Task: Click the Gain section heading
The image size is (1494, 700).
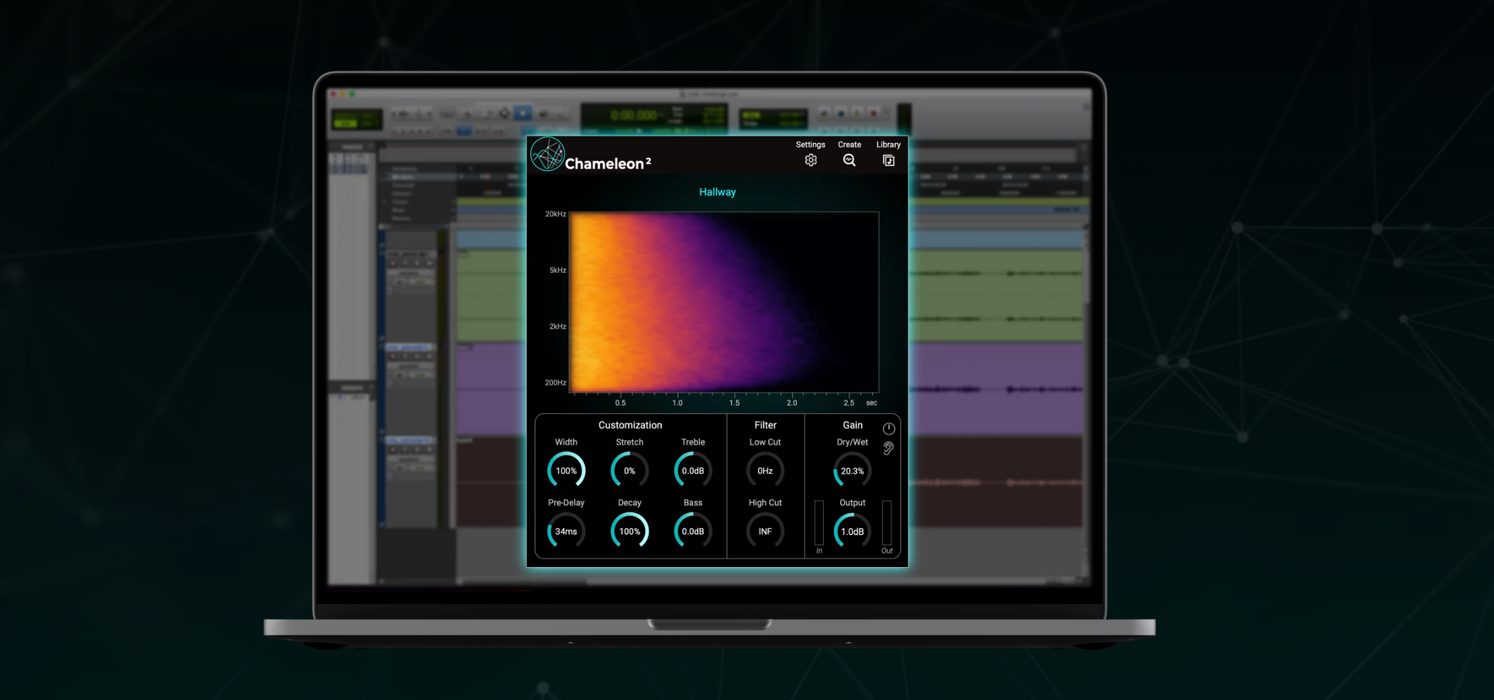Action: point(852,425)
